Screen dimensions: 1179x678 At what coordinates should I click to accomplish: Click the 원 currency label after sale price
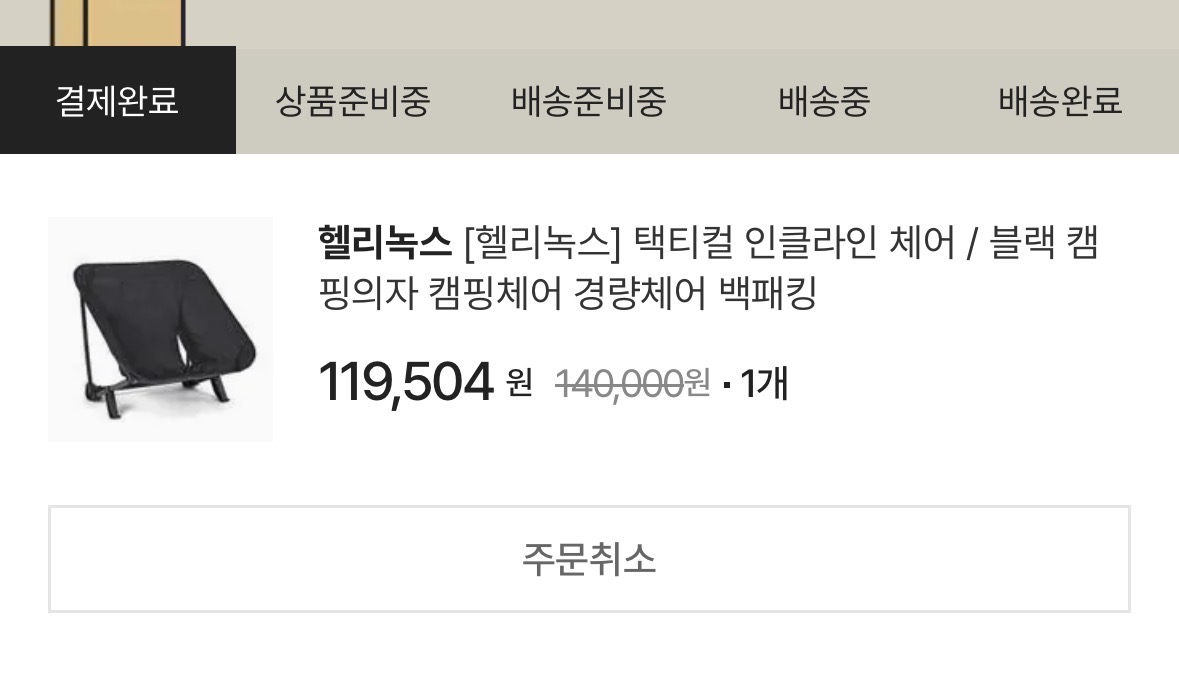coord(520,383)
